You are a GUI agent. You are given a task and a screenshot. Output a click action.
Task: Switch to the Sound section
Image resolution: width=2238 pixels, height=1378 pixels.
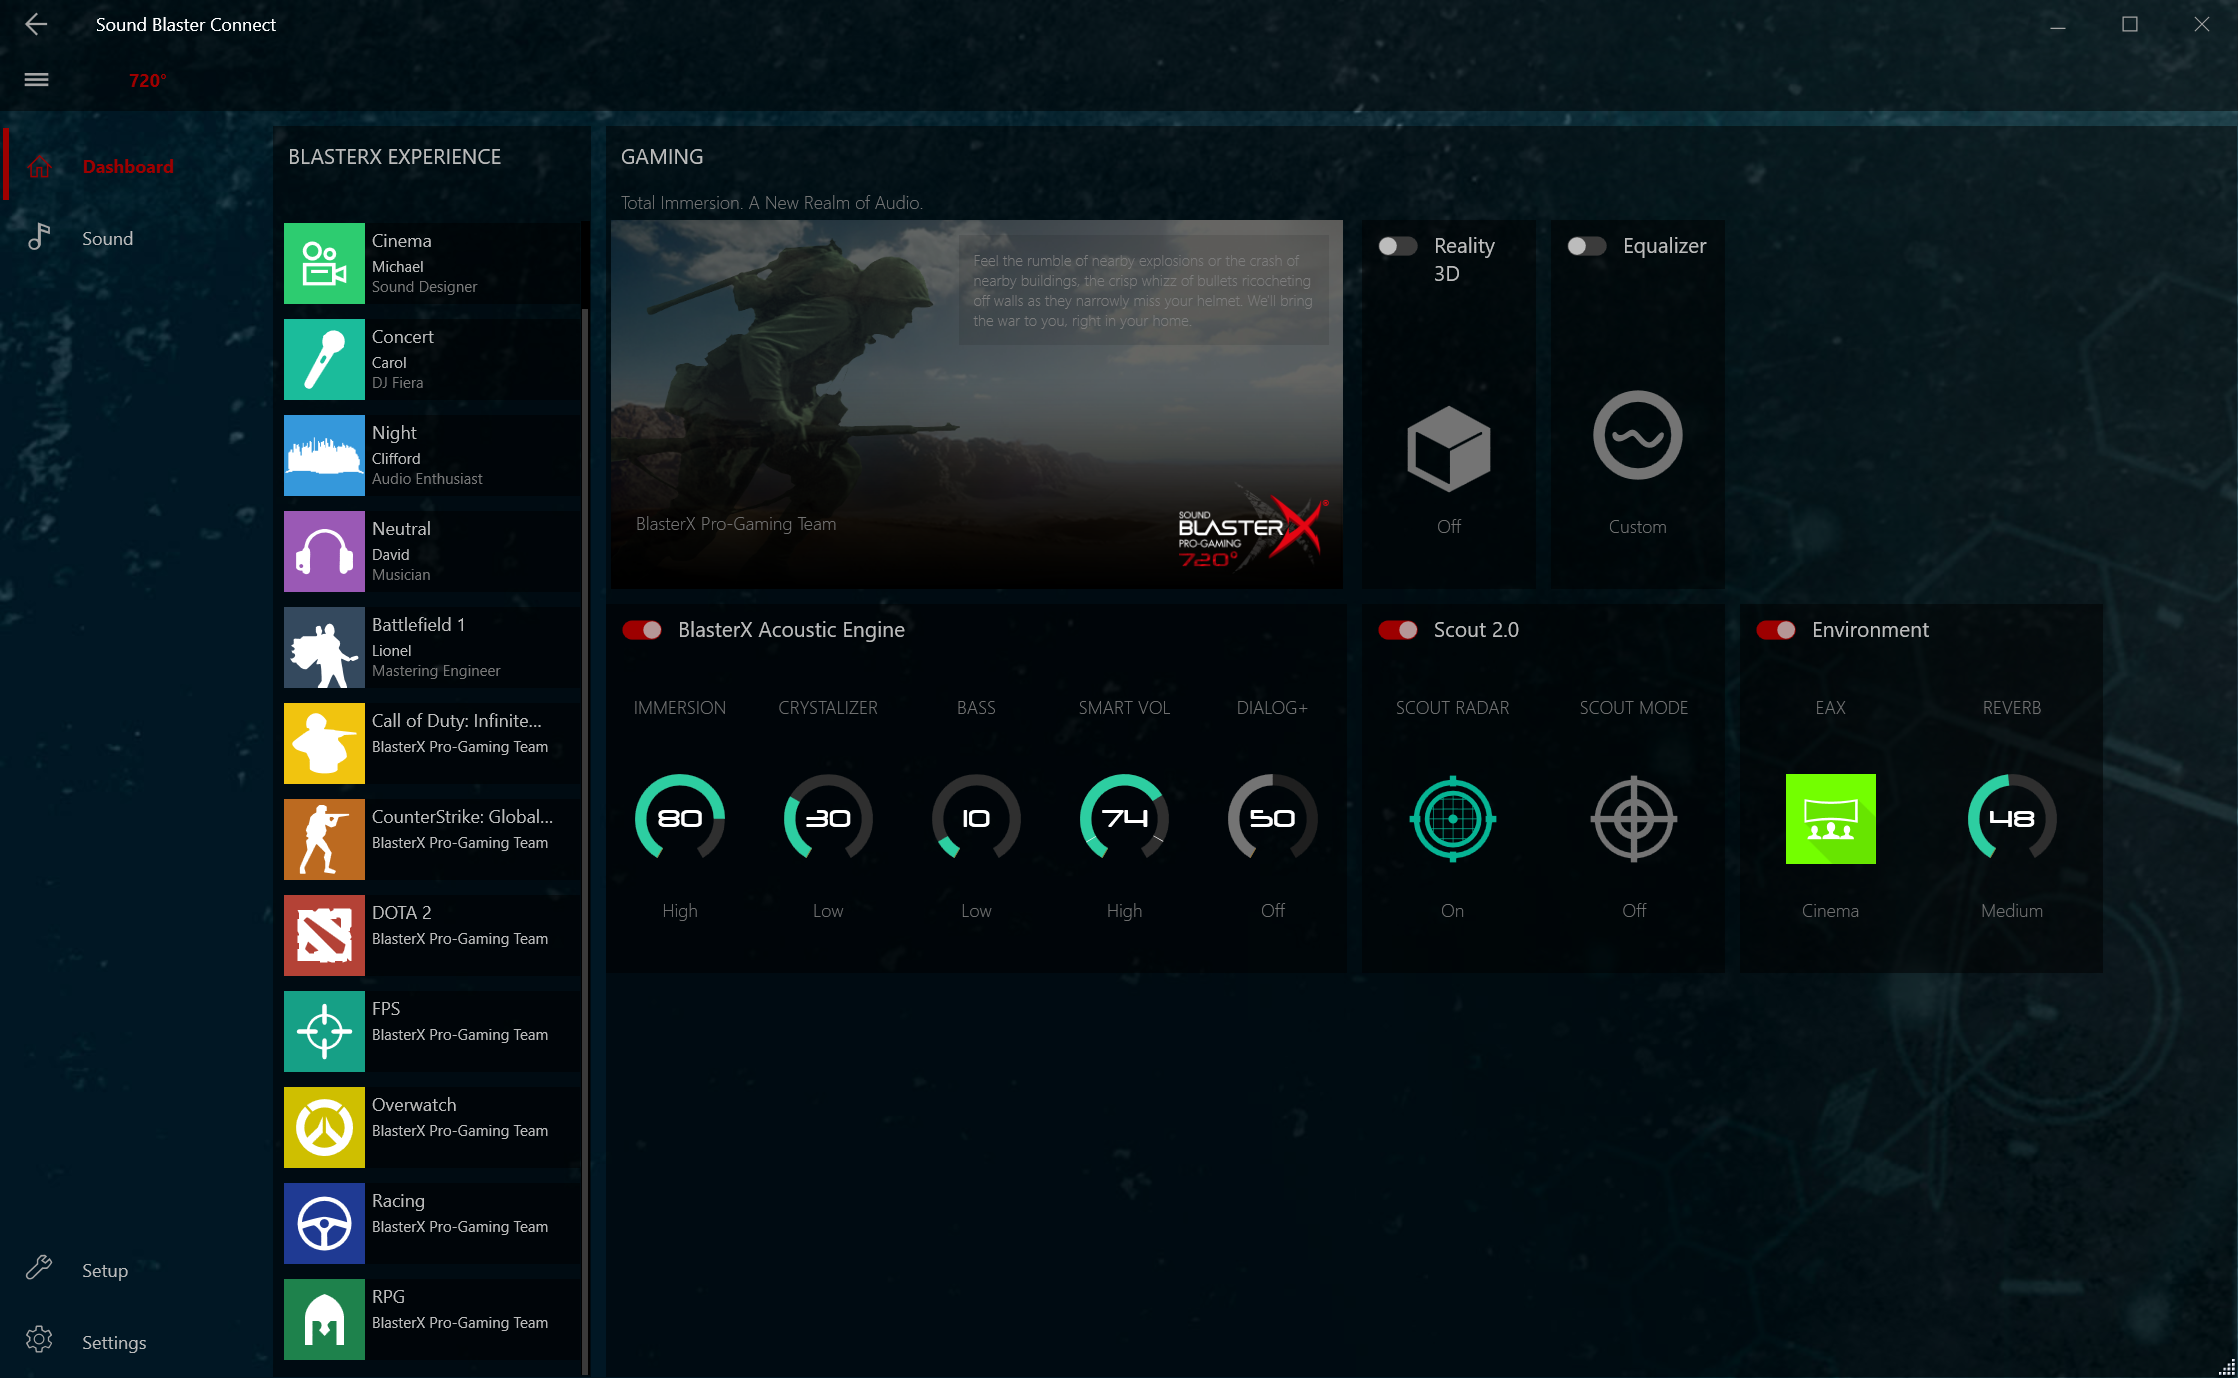click(136, 238)
